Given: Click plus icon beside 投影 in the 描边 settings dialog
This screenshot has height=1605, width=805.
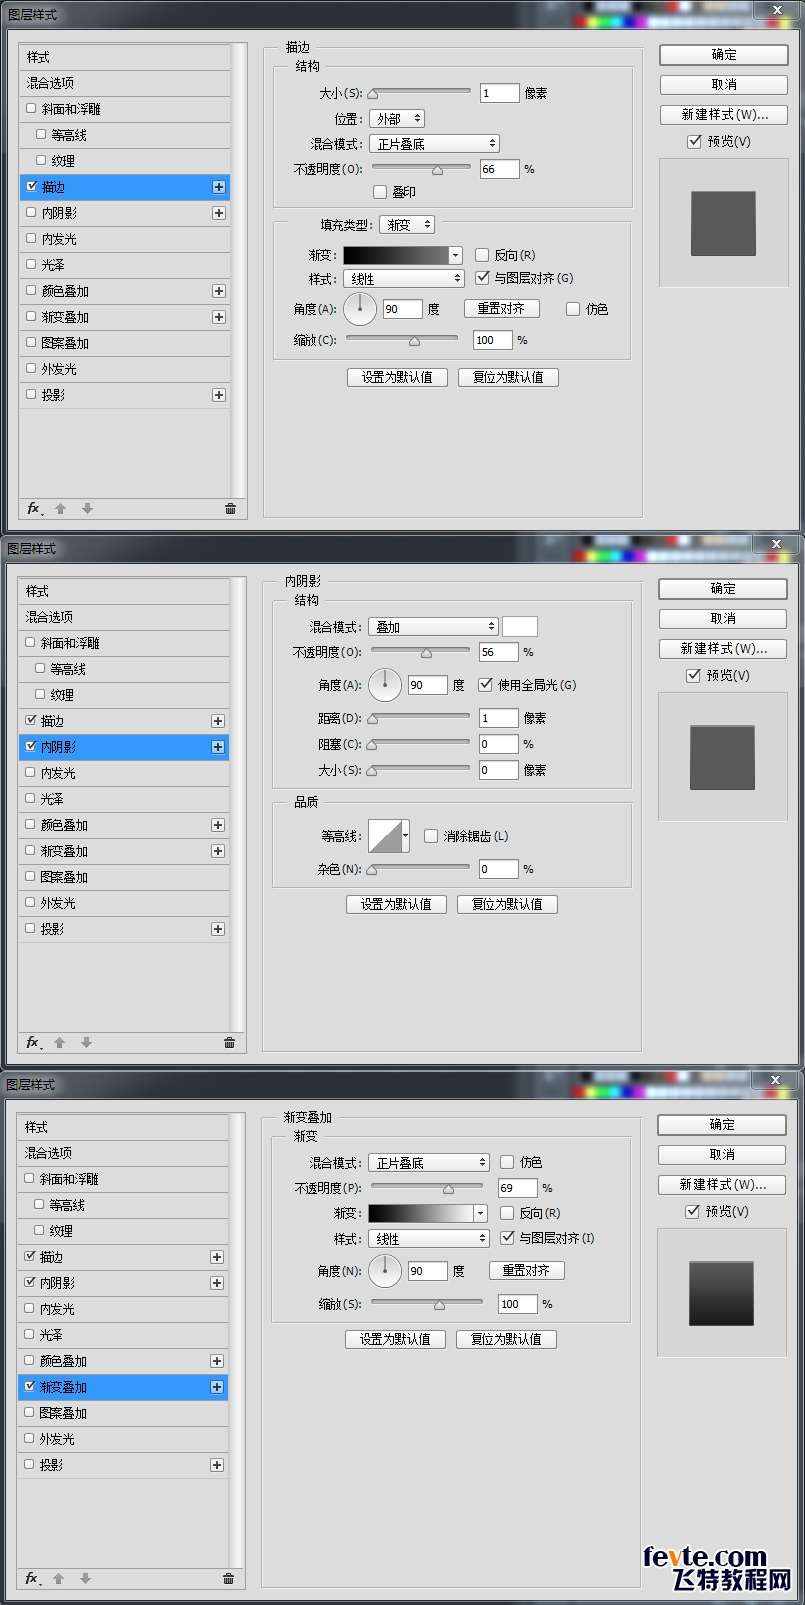Looking at the screenshot, I should tap(219, 395).
